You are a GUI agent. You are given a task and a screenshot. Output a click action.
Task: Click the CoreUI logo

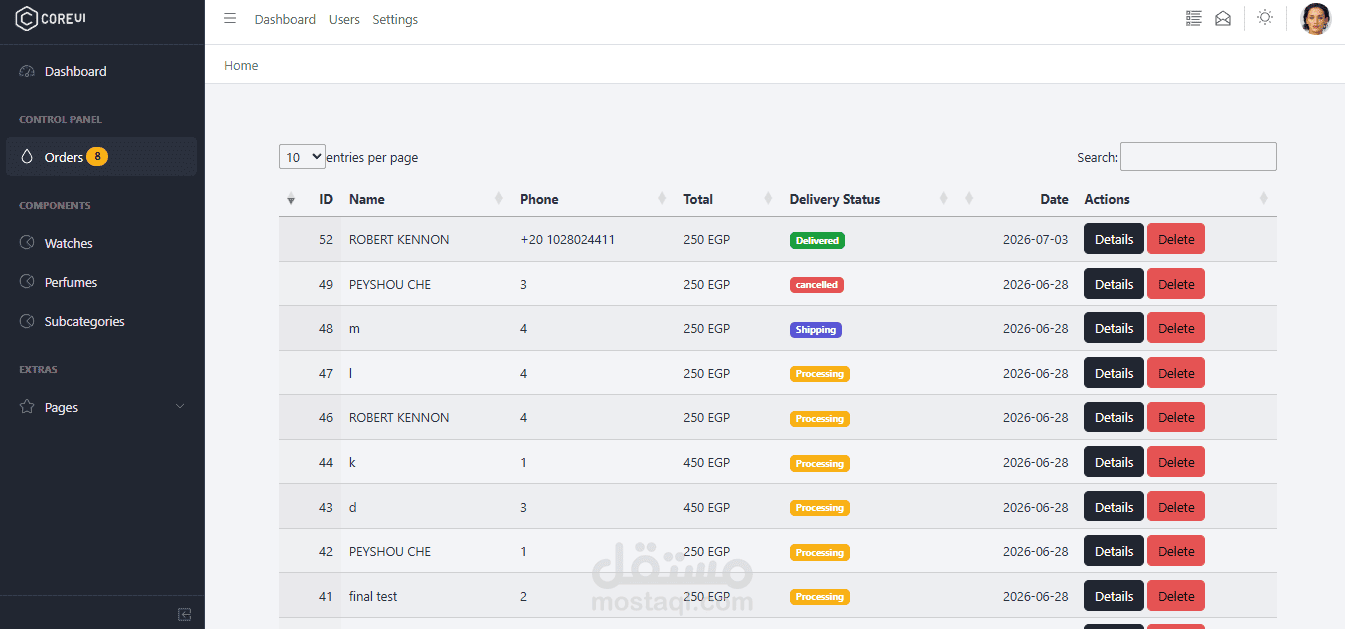coord(52,19)
